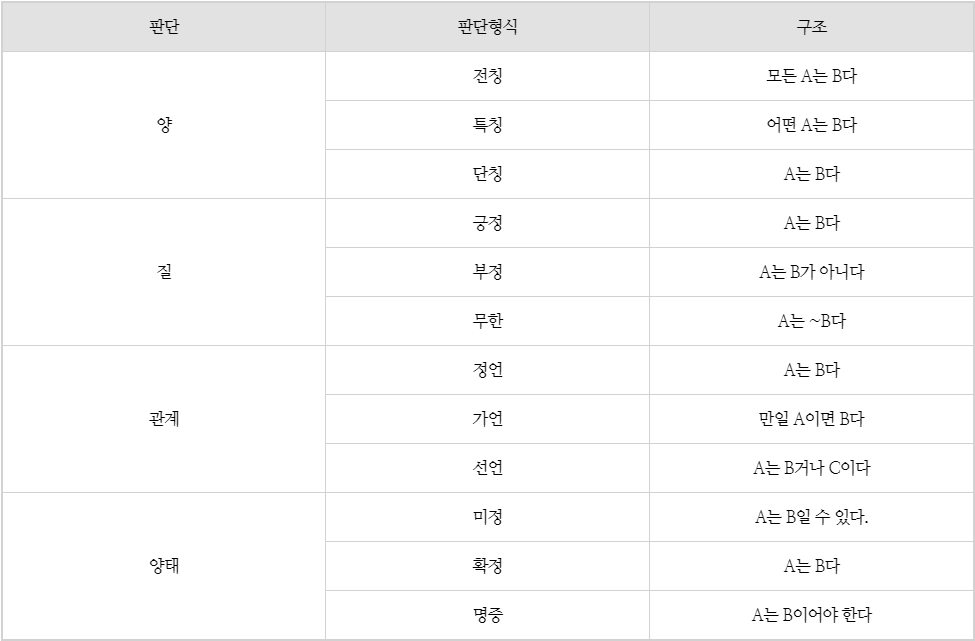Click the 단칭 cell
975x641 pixels.
[x=488, y=174]
